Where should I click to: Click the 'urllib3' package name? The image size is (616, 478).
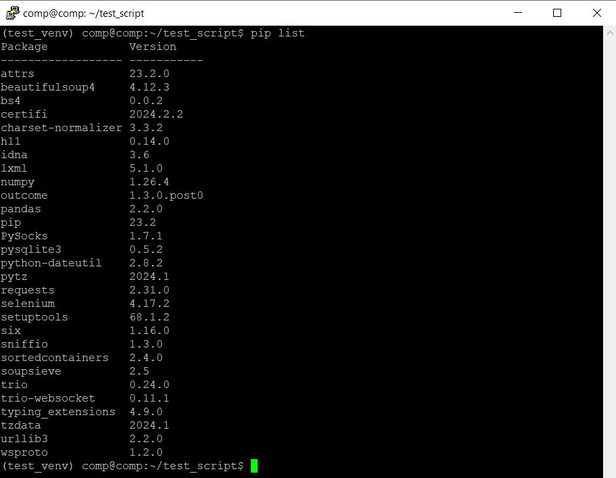coord(24,439)
